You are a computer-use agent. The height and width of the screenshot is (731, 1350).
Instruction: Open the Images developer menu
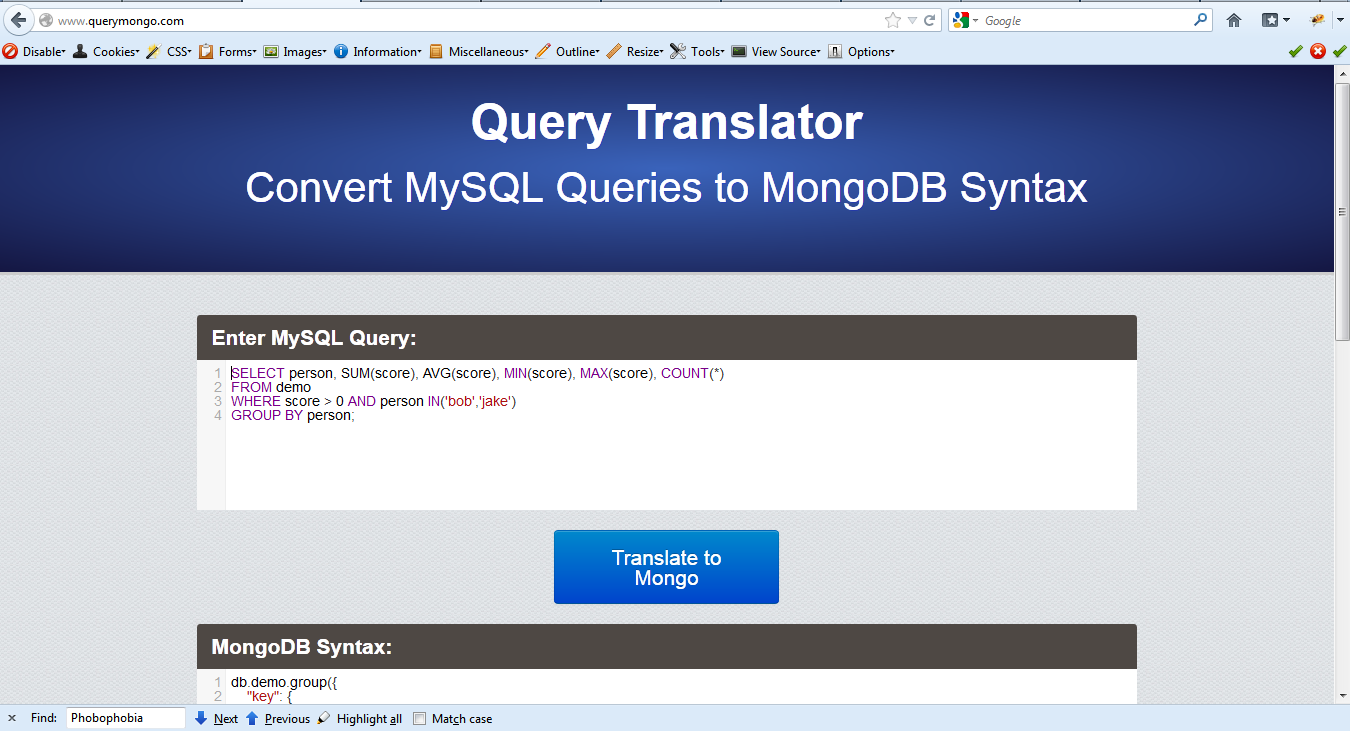tap(295, 52)
